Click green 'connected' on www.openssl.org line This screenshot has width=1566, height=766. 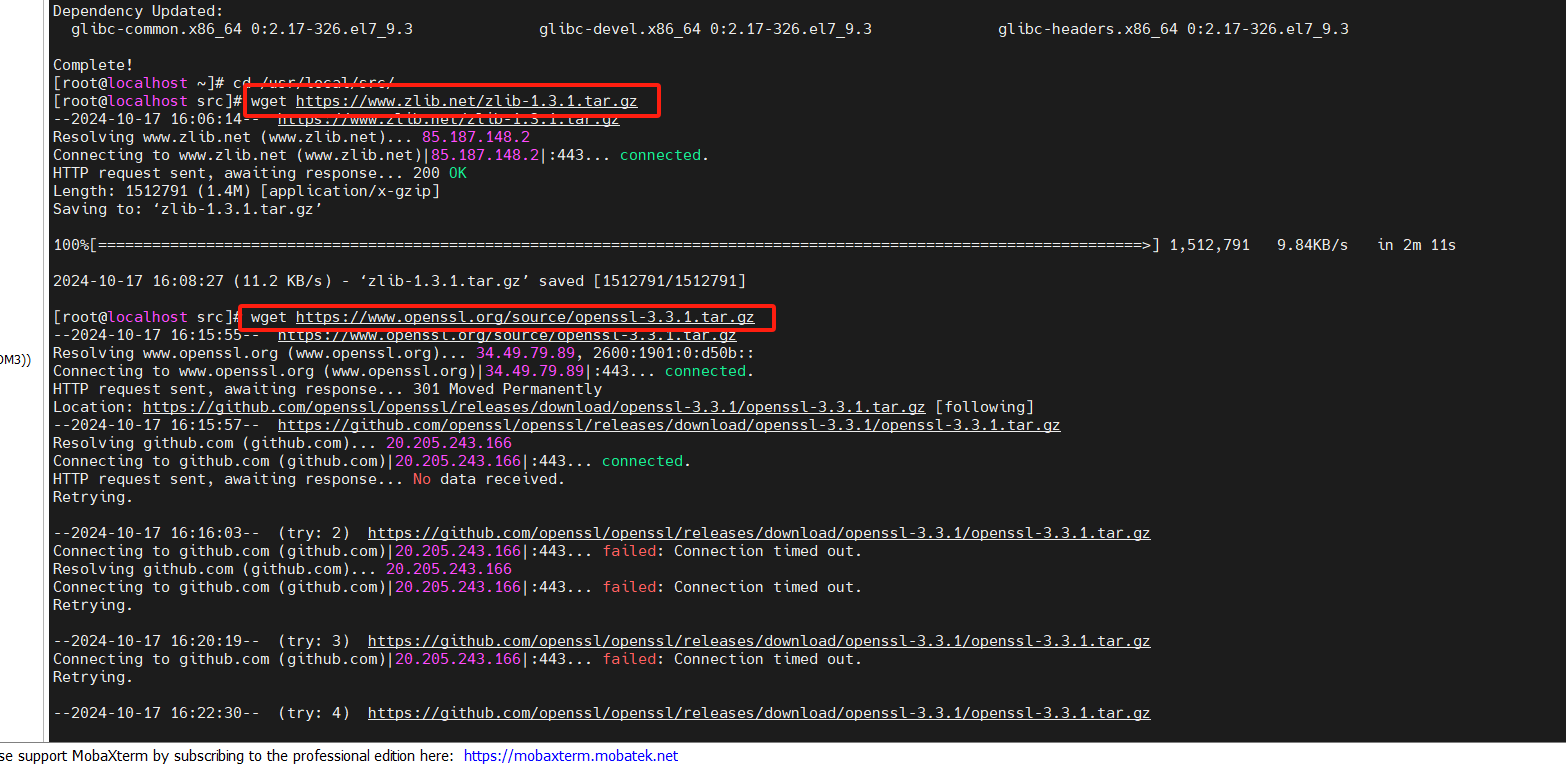(x=705, y=371)
